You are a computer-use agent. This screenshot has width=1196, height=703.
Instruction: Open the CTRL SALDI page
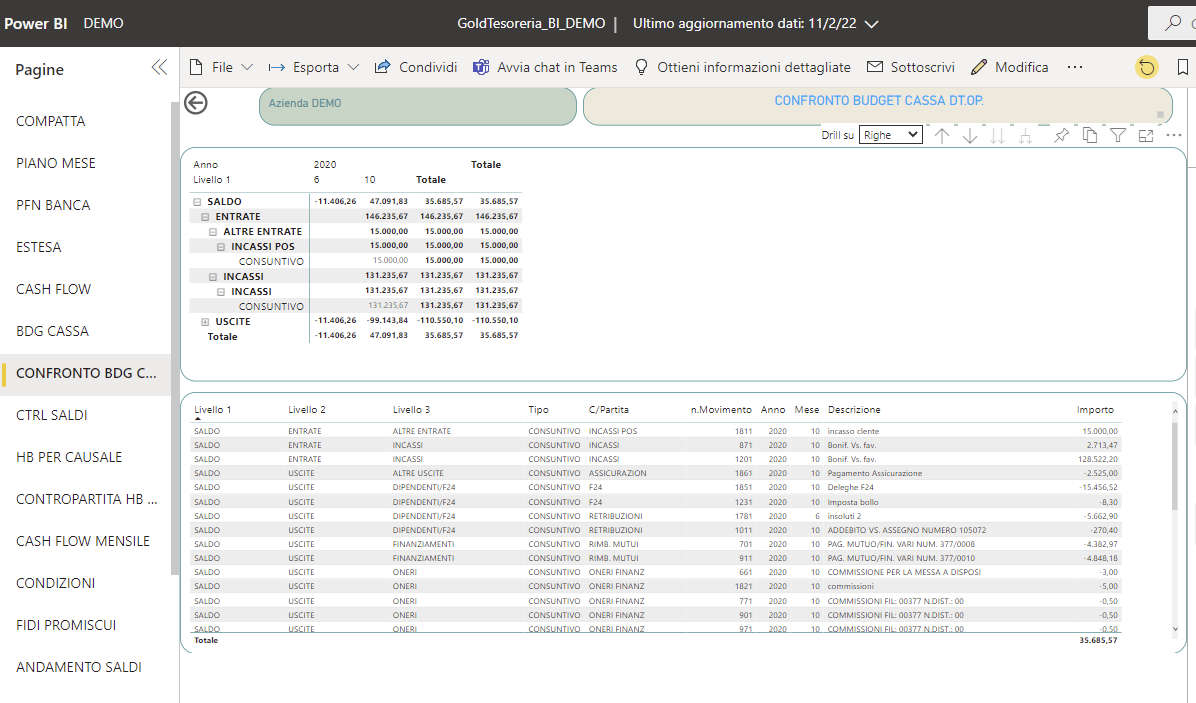52,415
